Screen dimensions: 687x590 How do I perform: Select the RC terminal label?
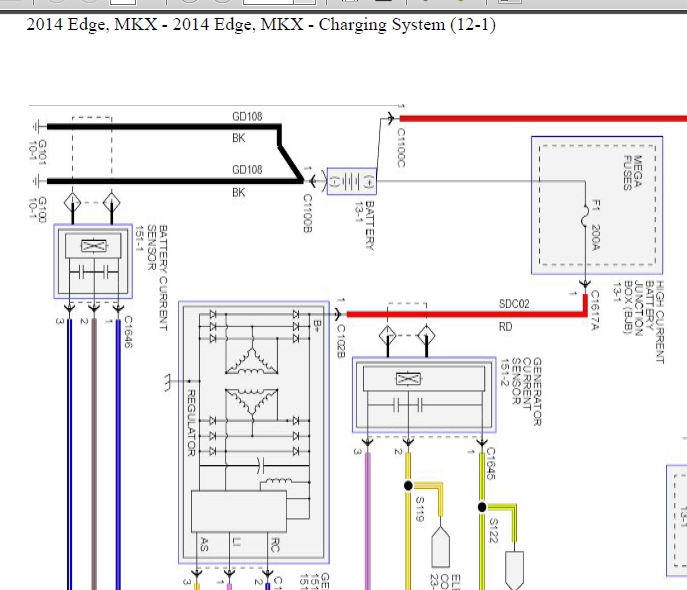(x=275, y=545)
